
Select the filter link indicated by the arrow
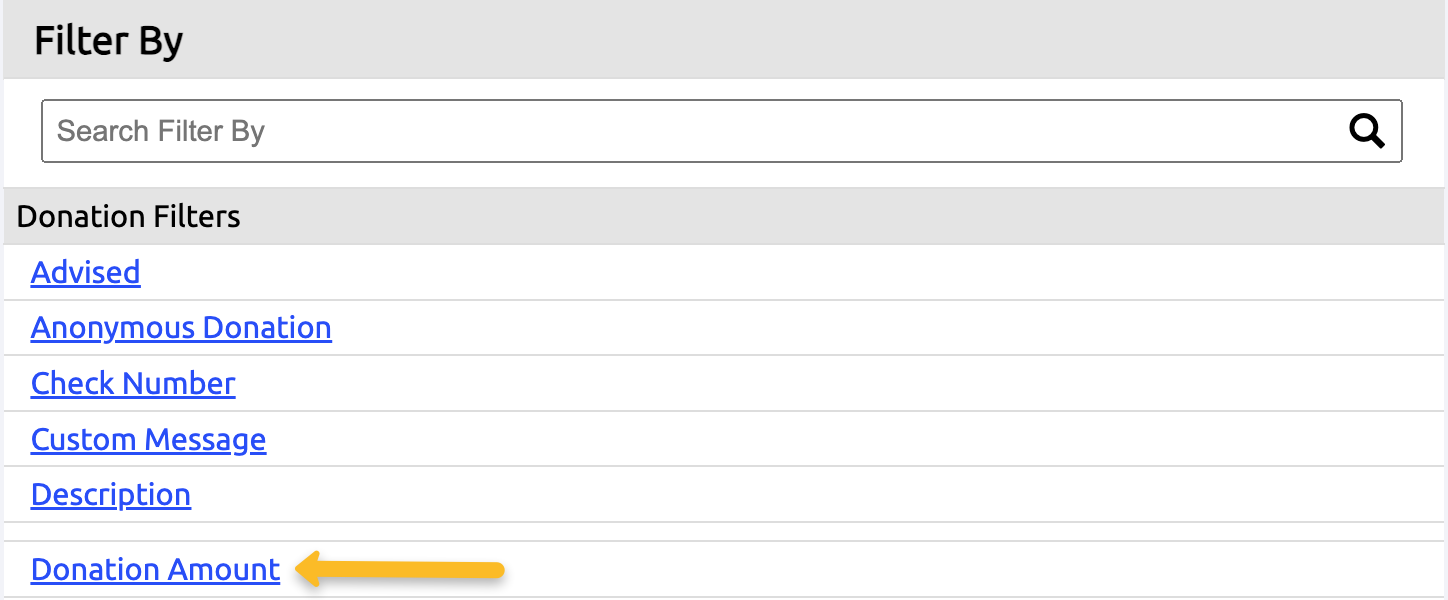[155, 569]
